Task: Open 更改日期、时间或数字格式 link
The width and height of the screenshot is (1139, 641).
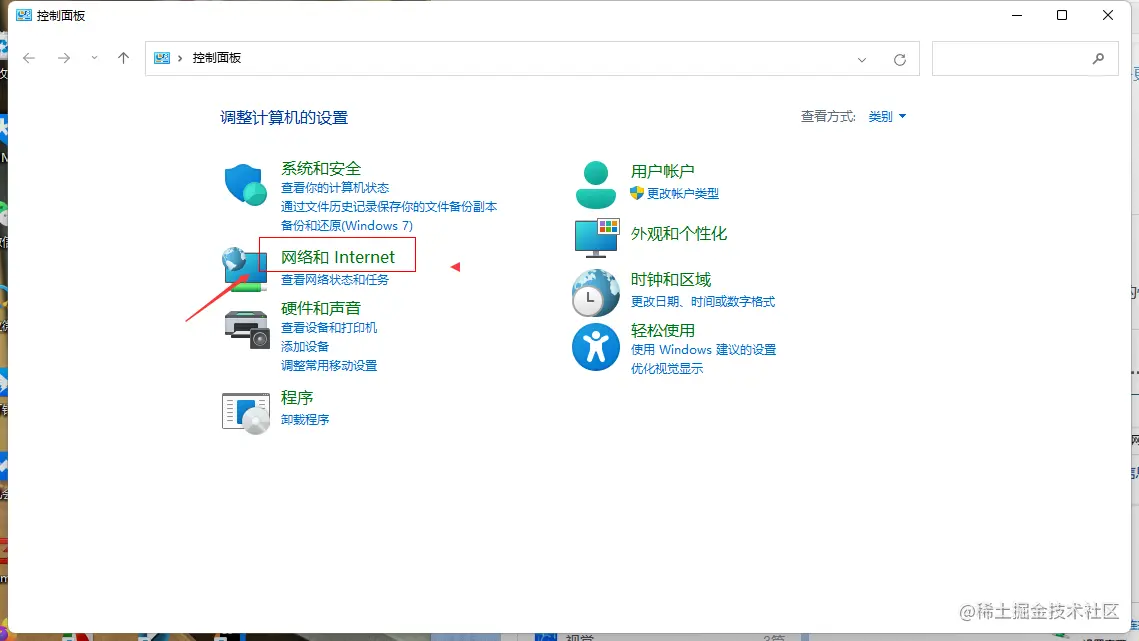Action: tap(702, 302)
